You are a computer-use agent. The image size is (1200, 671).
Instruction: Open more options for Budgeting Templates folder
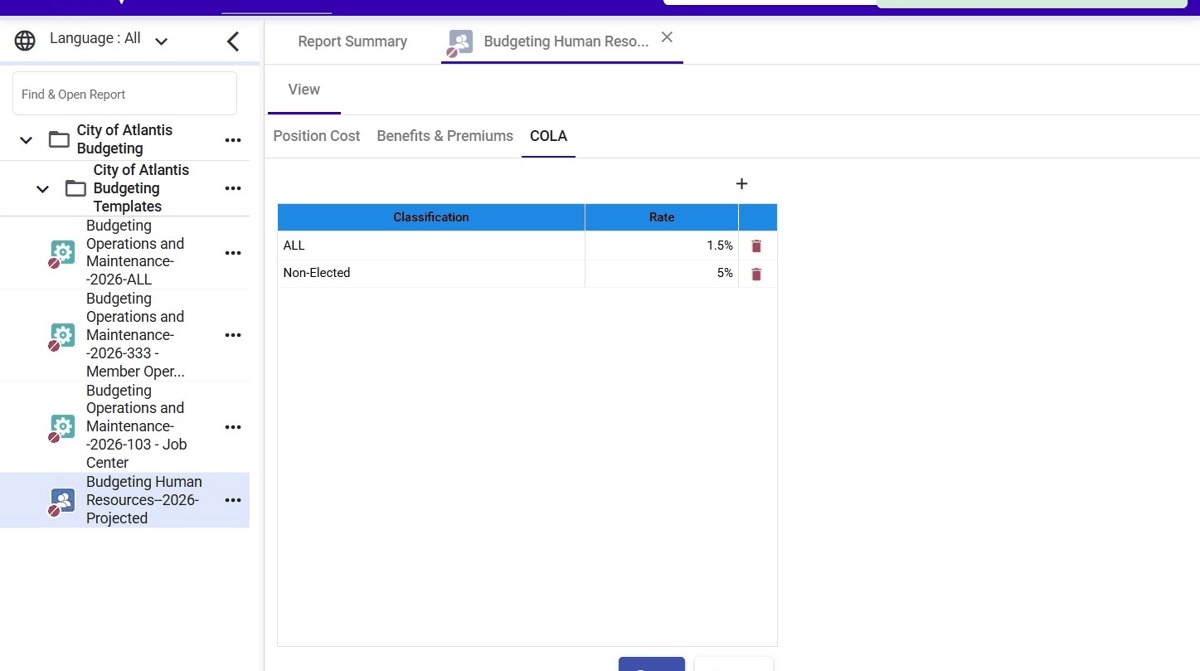(233, 188)
